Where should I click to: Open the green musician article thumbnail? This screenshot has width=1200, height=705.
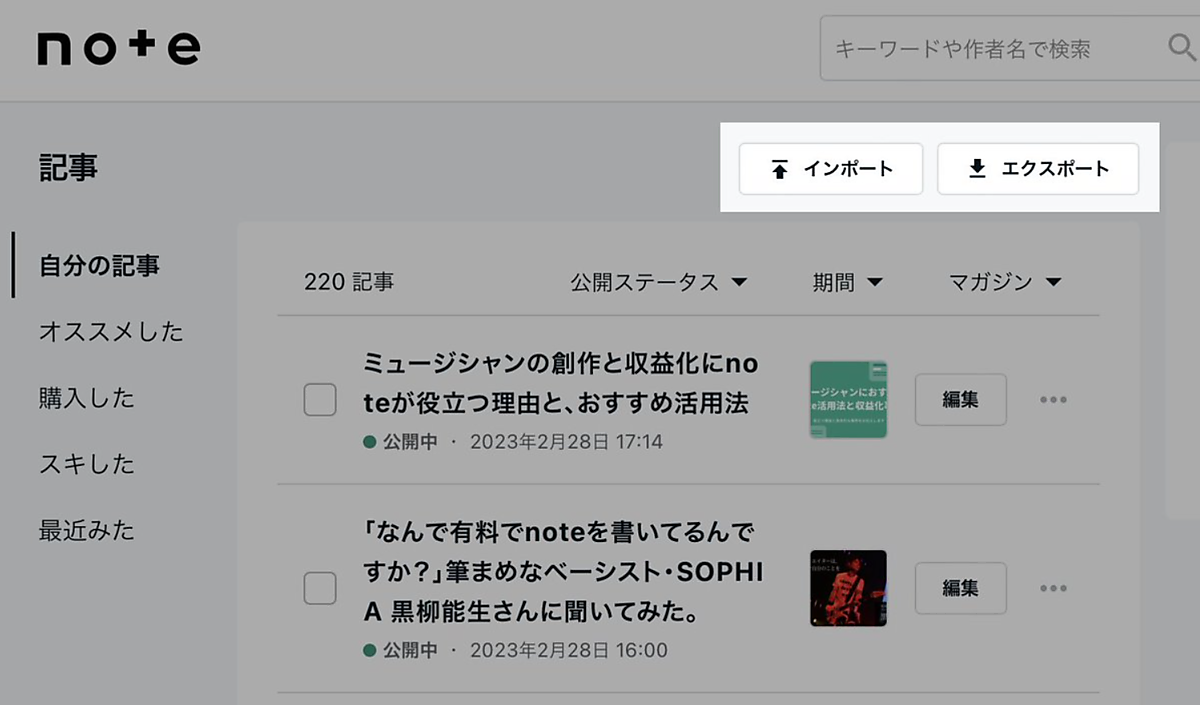848,400
